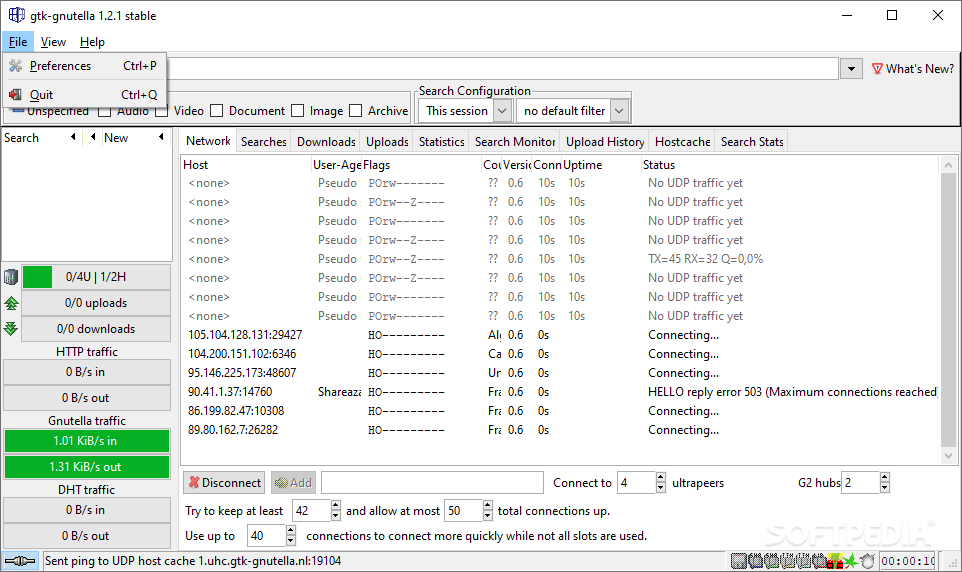Open the View menu
Viewport: 962px width, 572px height.
[53, 42]
